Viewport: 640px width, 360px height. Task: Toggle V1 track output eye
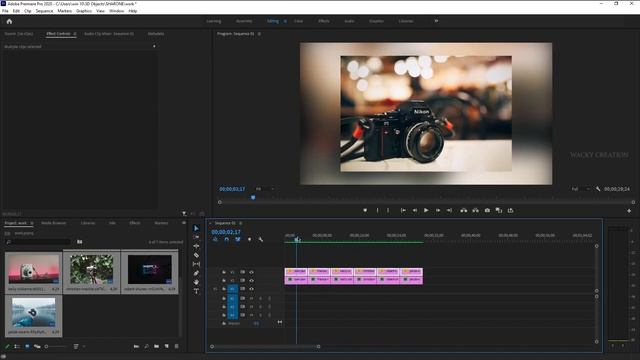tap(251, 289)
